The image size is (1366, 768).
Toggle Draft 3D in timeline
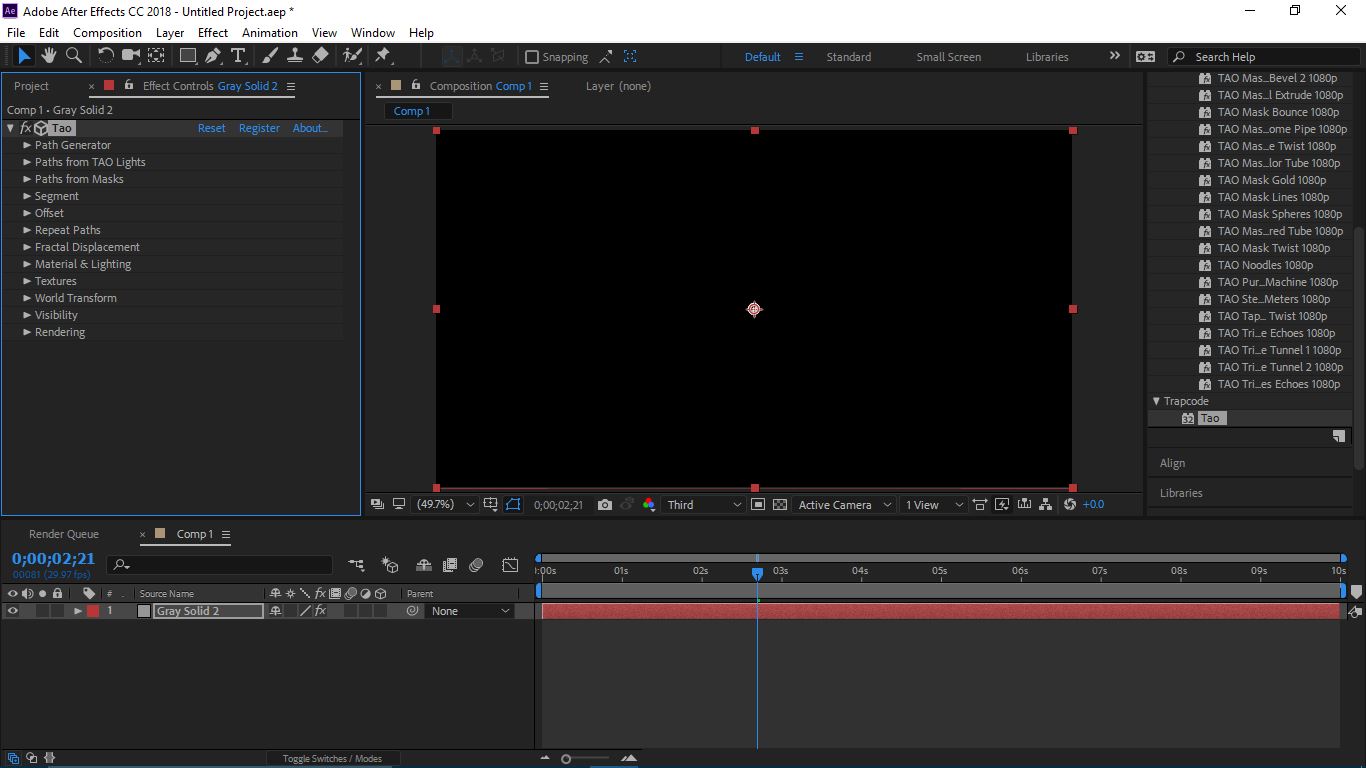(x=390, y=565)
